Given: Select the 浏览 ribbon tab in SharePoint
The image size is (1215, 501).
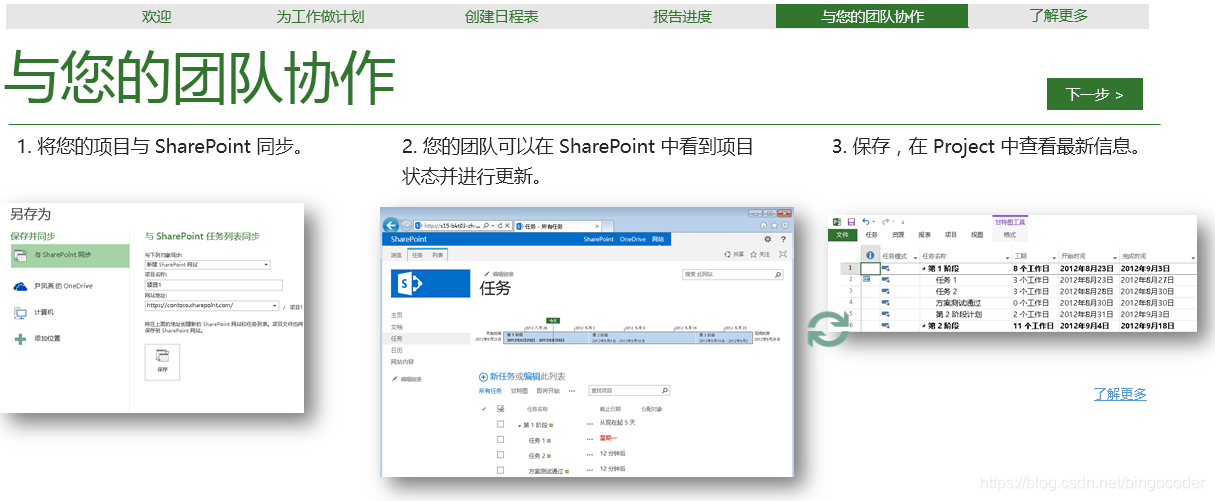Looking at the screenshot, I should 396,256.
